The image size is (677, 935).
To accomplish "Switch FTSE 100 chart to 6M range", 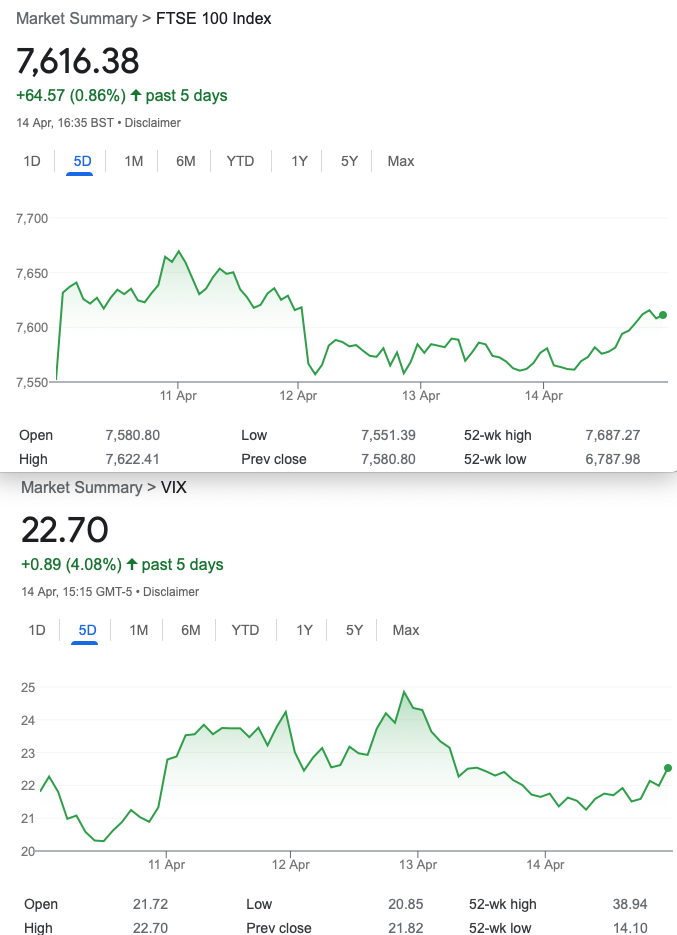I will coord(186,161).
